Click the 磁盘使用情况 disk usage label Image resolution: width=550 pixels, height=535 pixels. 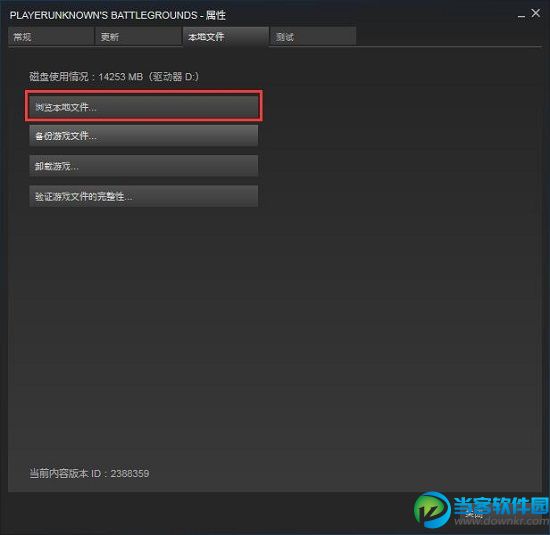click(59, 76)
